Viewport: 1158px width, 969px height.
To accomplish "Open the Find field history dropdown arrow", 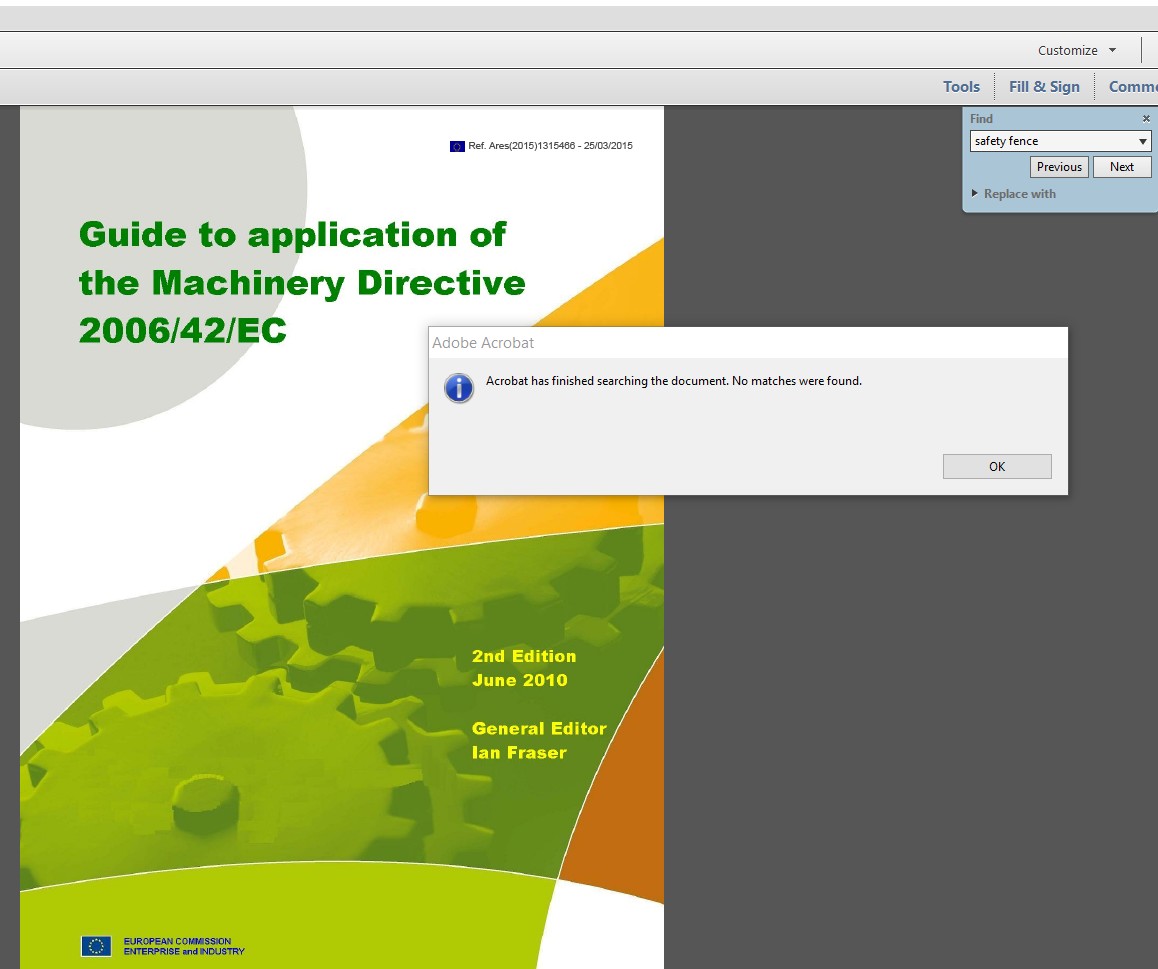I will point(1143,142).
